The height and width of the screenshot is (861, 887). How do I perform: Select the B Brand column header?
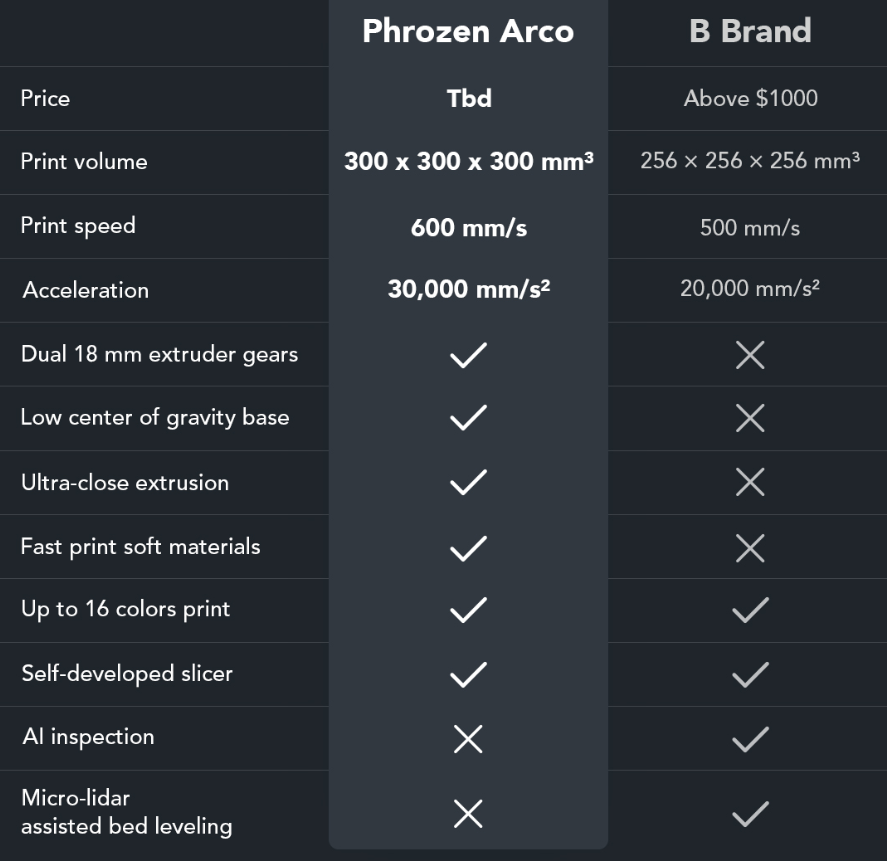[x=750, y=31]
